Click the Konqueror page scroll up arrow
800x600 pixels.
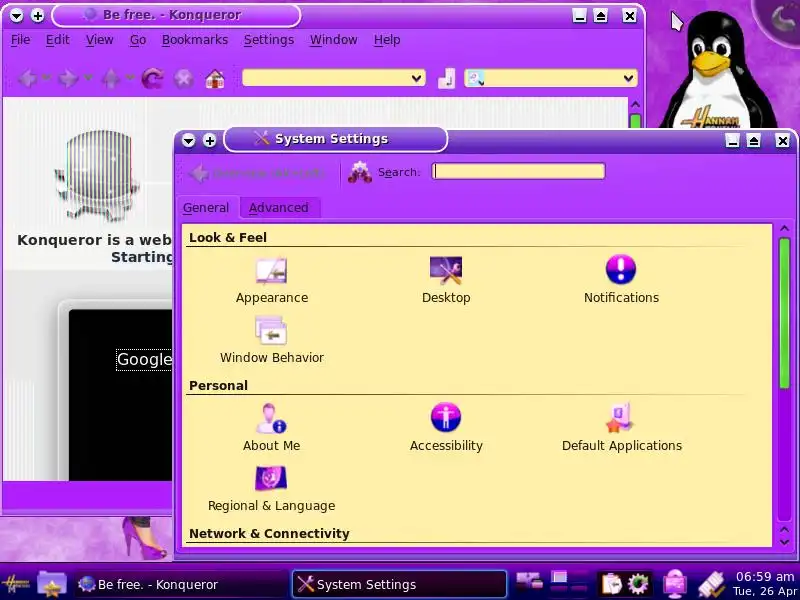click(x=635, y=105)
